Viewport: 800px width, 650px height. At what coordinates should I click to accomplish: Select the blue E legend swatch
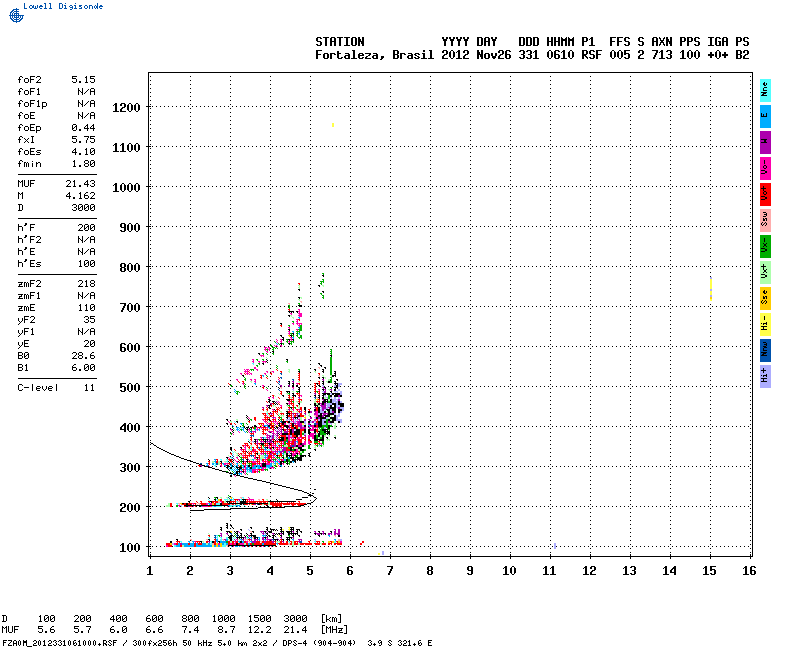(x=765, y=116)
